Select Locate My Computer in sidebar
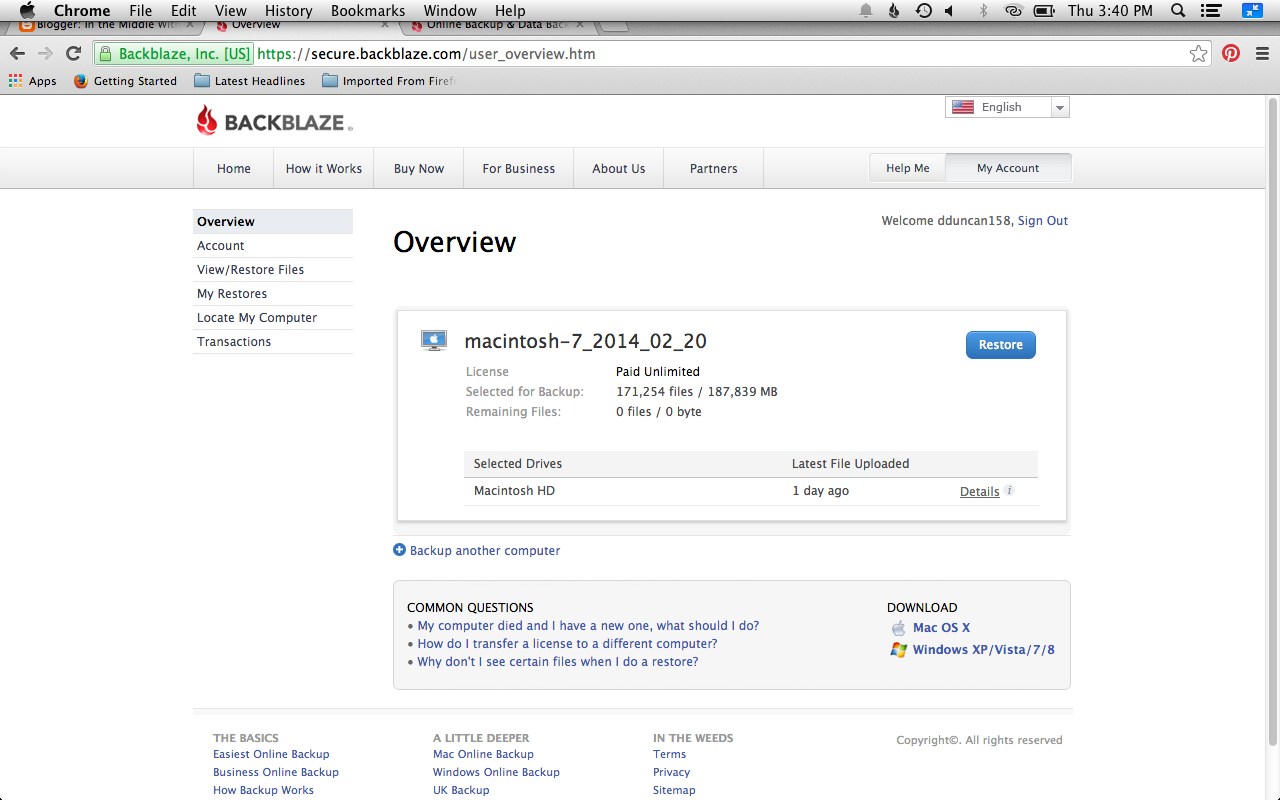1280x800 pixels. click(x=273, y=318)
